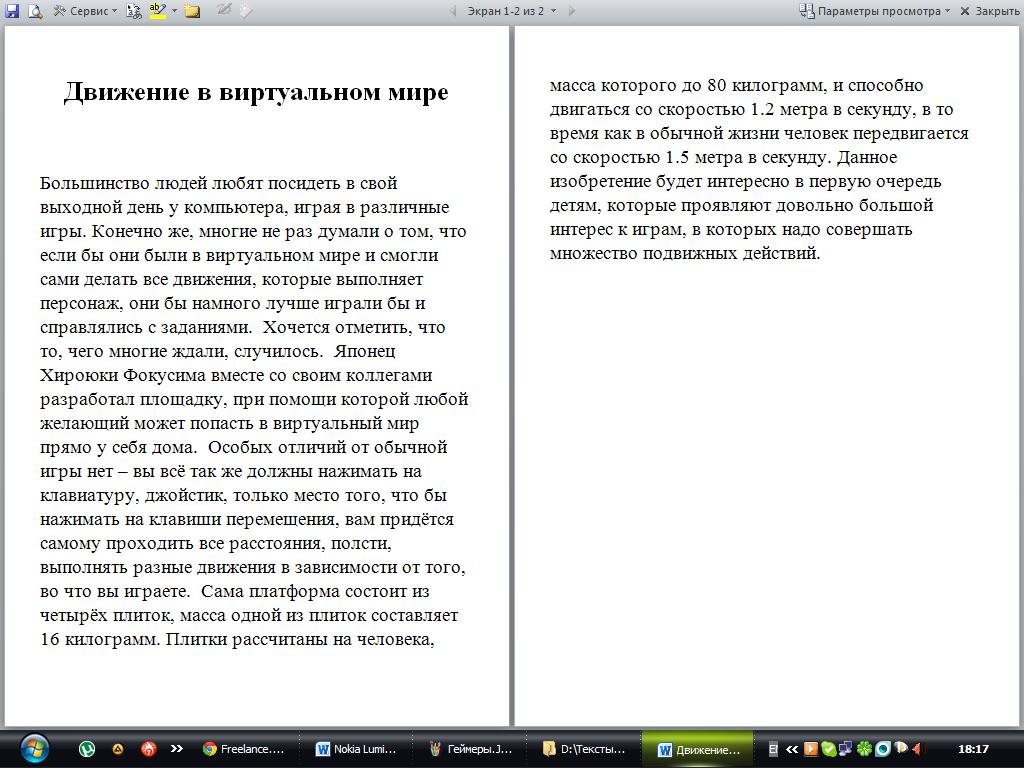Insert a new comment note icon

(x=191, y=10)
